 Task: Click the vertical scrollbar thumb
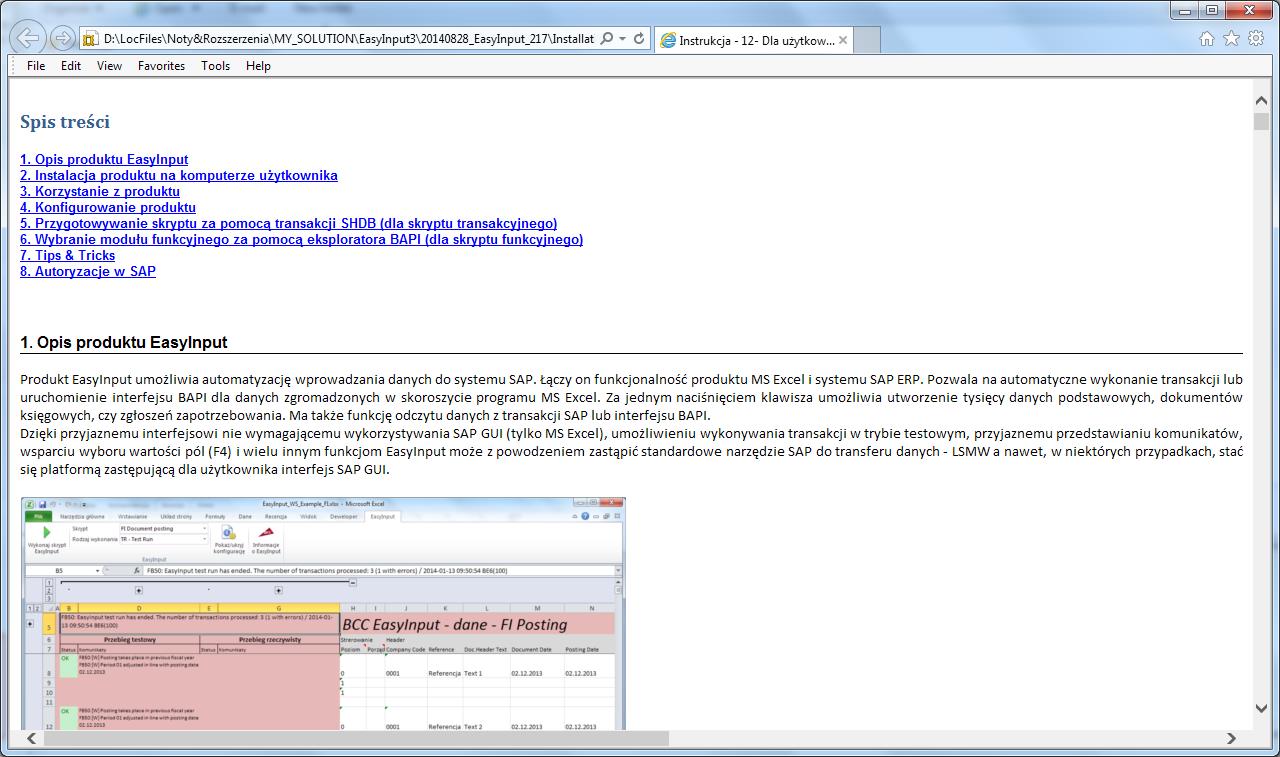[1261, 122]
